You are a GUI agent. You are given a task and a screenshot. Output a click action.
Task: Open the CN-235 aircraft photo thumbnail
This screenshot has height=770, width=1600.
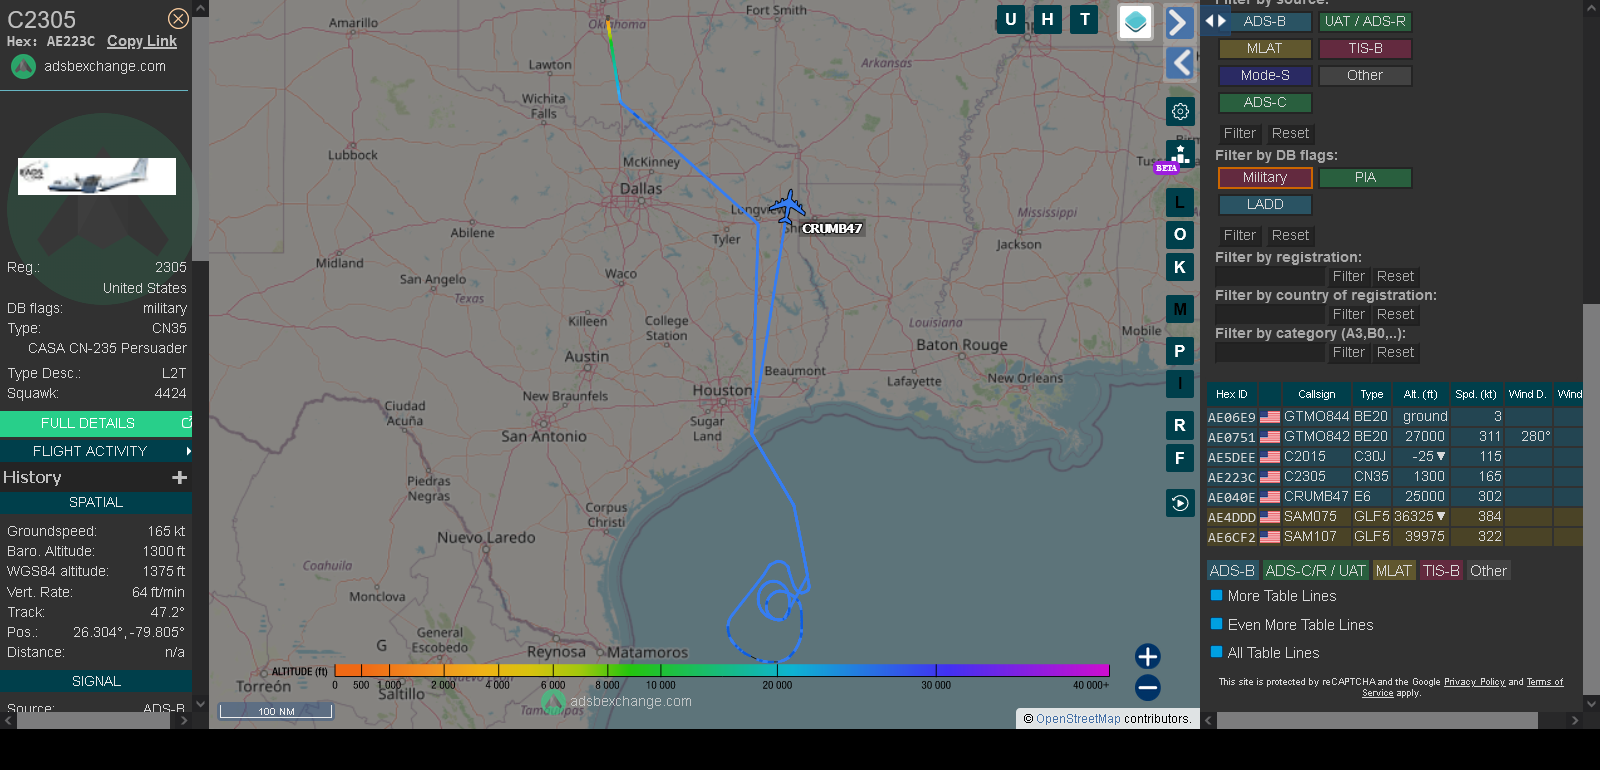point(97,176)
